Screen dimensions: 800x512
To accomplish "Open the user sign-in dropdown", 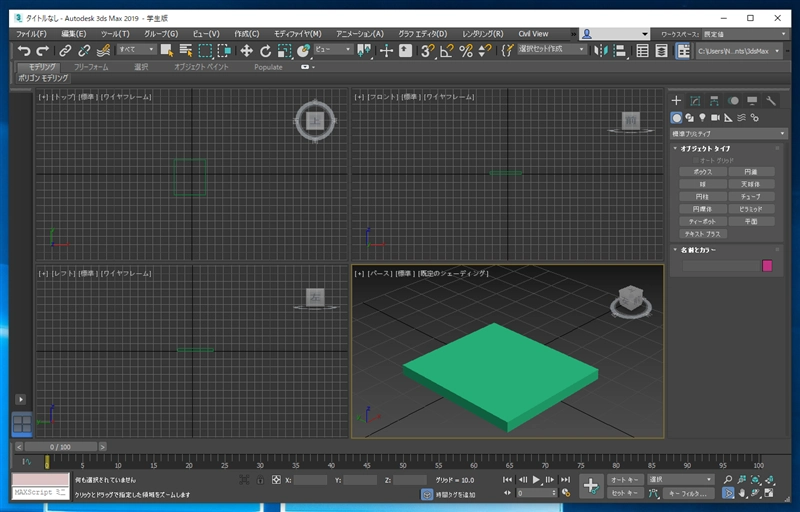I will (x=615, y=34).
